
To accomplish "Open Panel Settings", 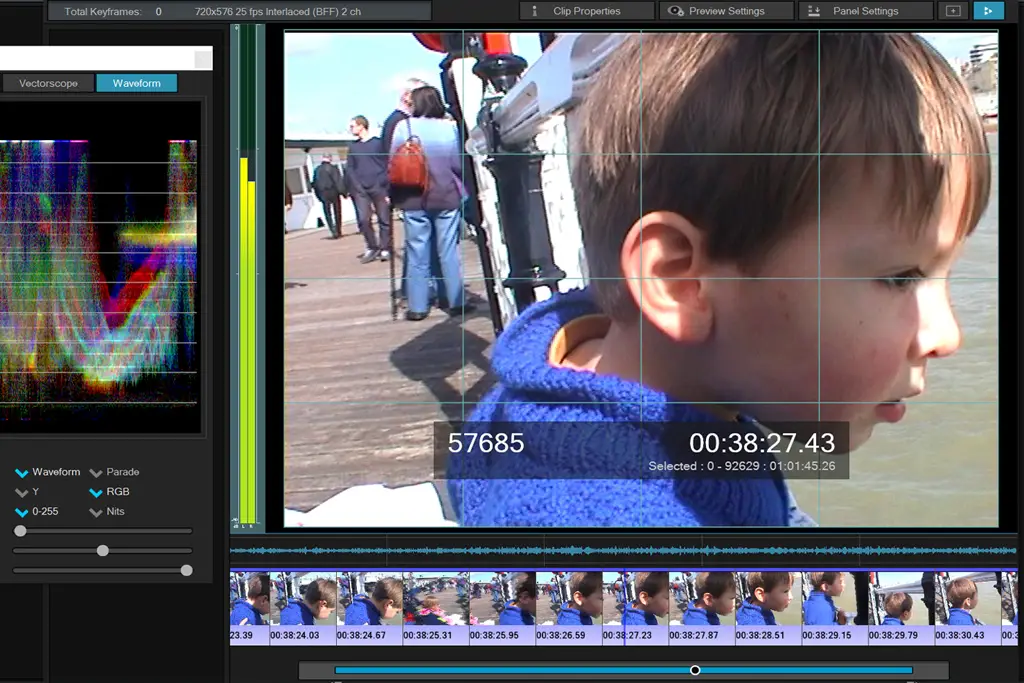I will pos(865,11).
